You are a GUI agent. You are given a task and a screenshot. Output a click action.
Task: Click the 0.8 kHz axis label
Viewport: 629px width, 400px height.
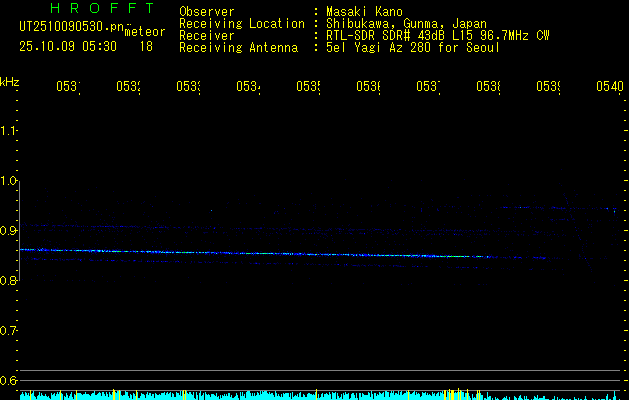(8, 280)
